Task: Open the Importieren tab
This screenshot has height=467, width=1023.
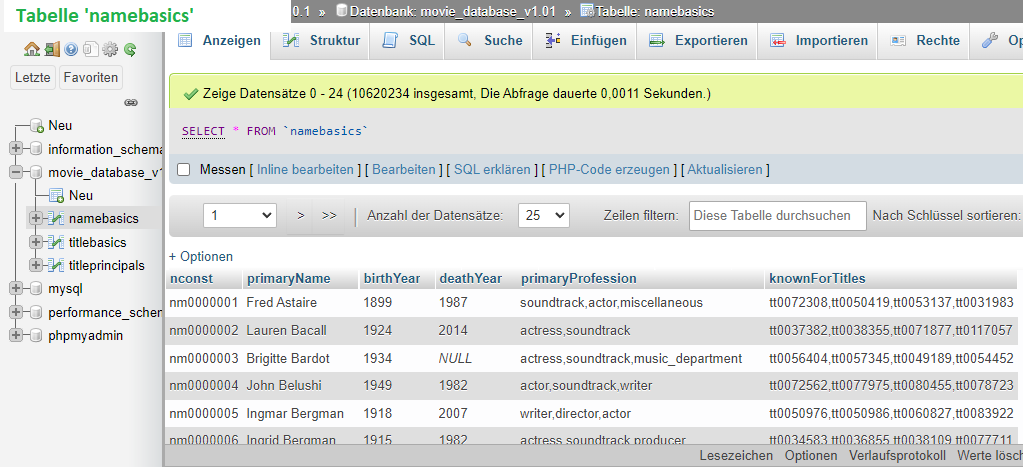Action: click(819, 40)
